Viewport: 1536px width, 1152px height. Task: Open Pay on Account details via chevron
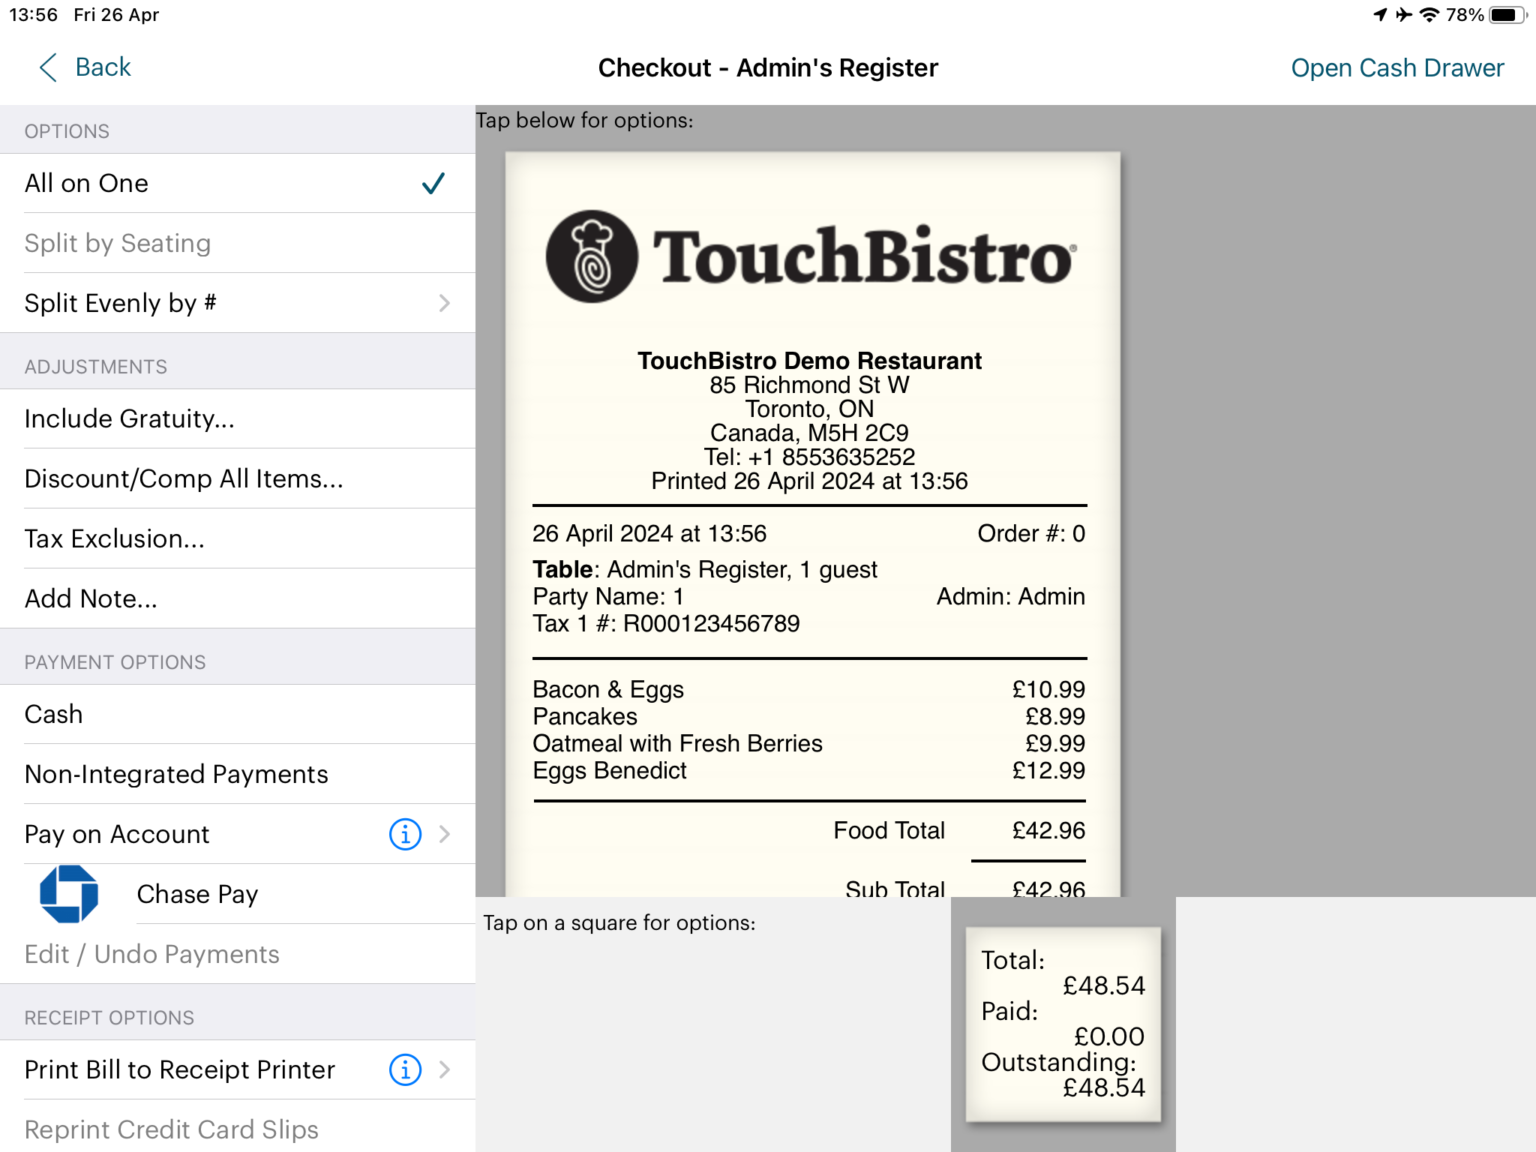point(446,834)
